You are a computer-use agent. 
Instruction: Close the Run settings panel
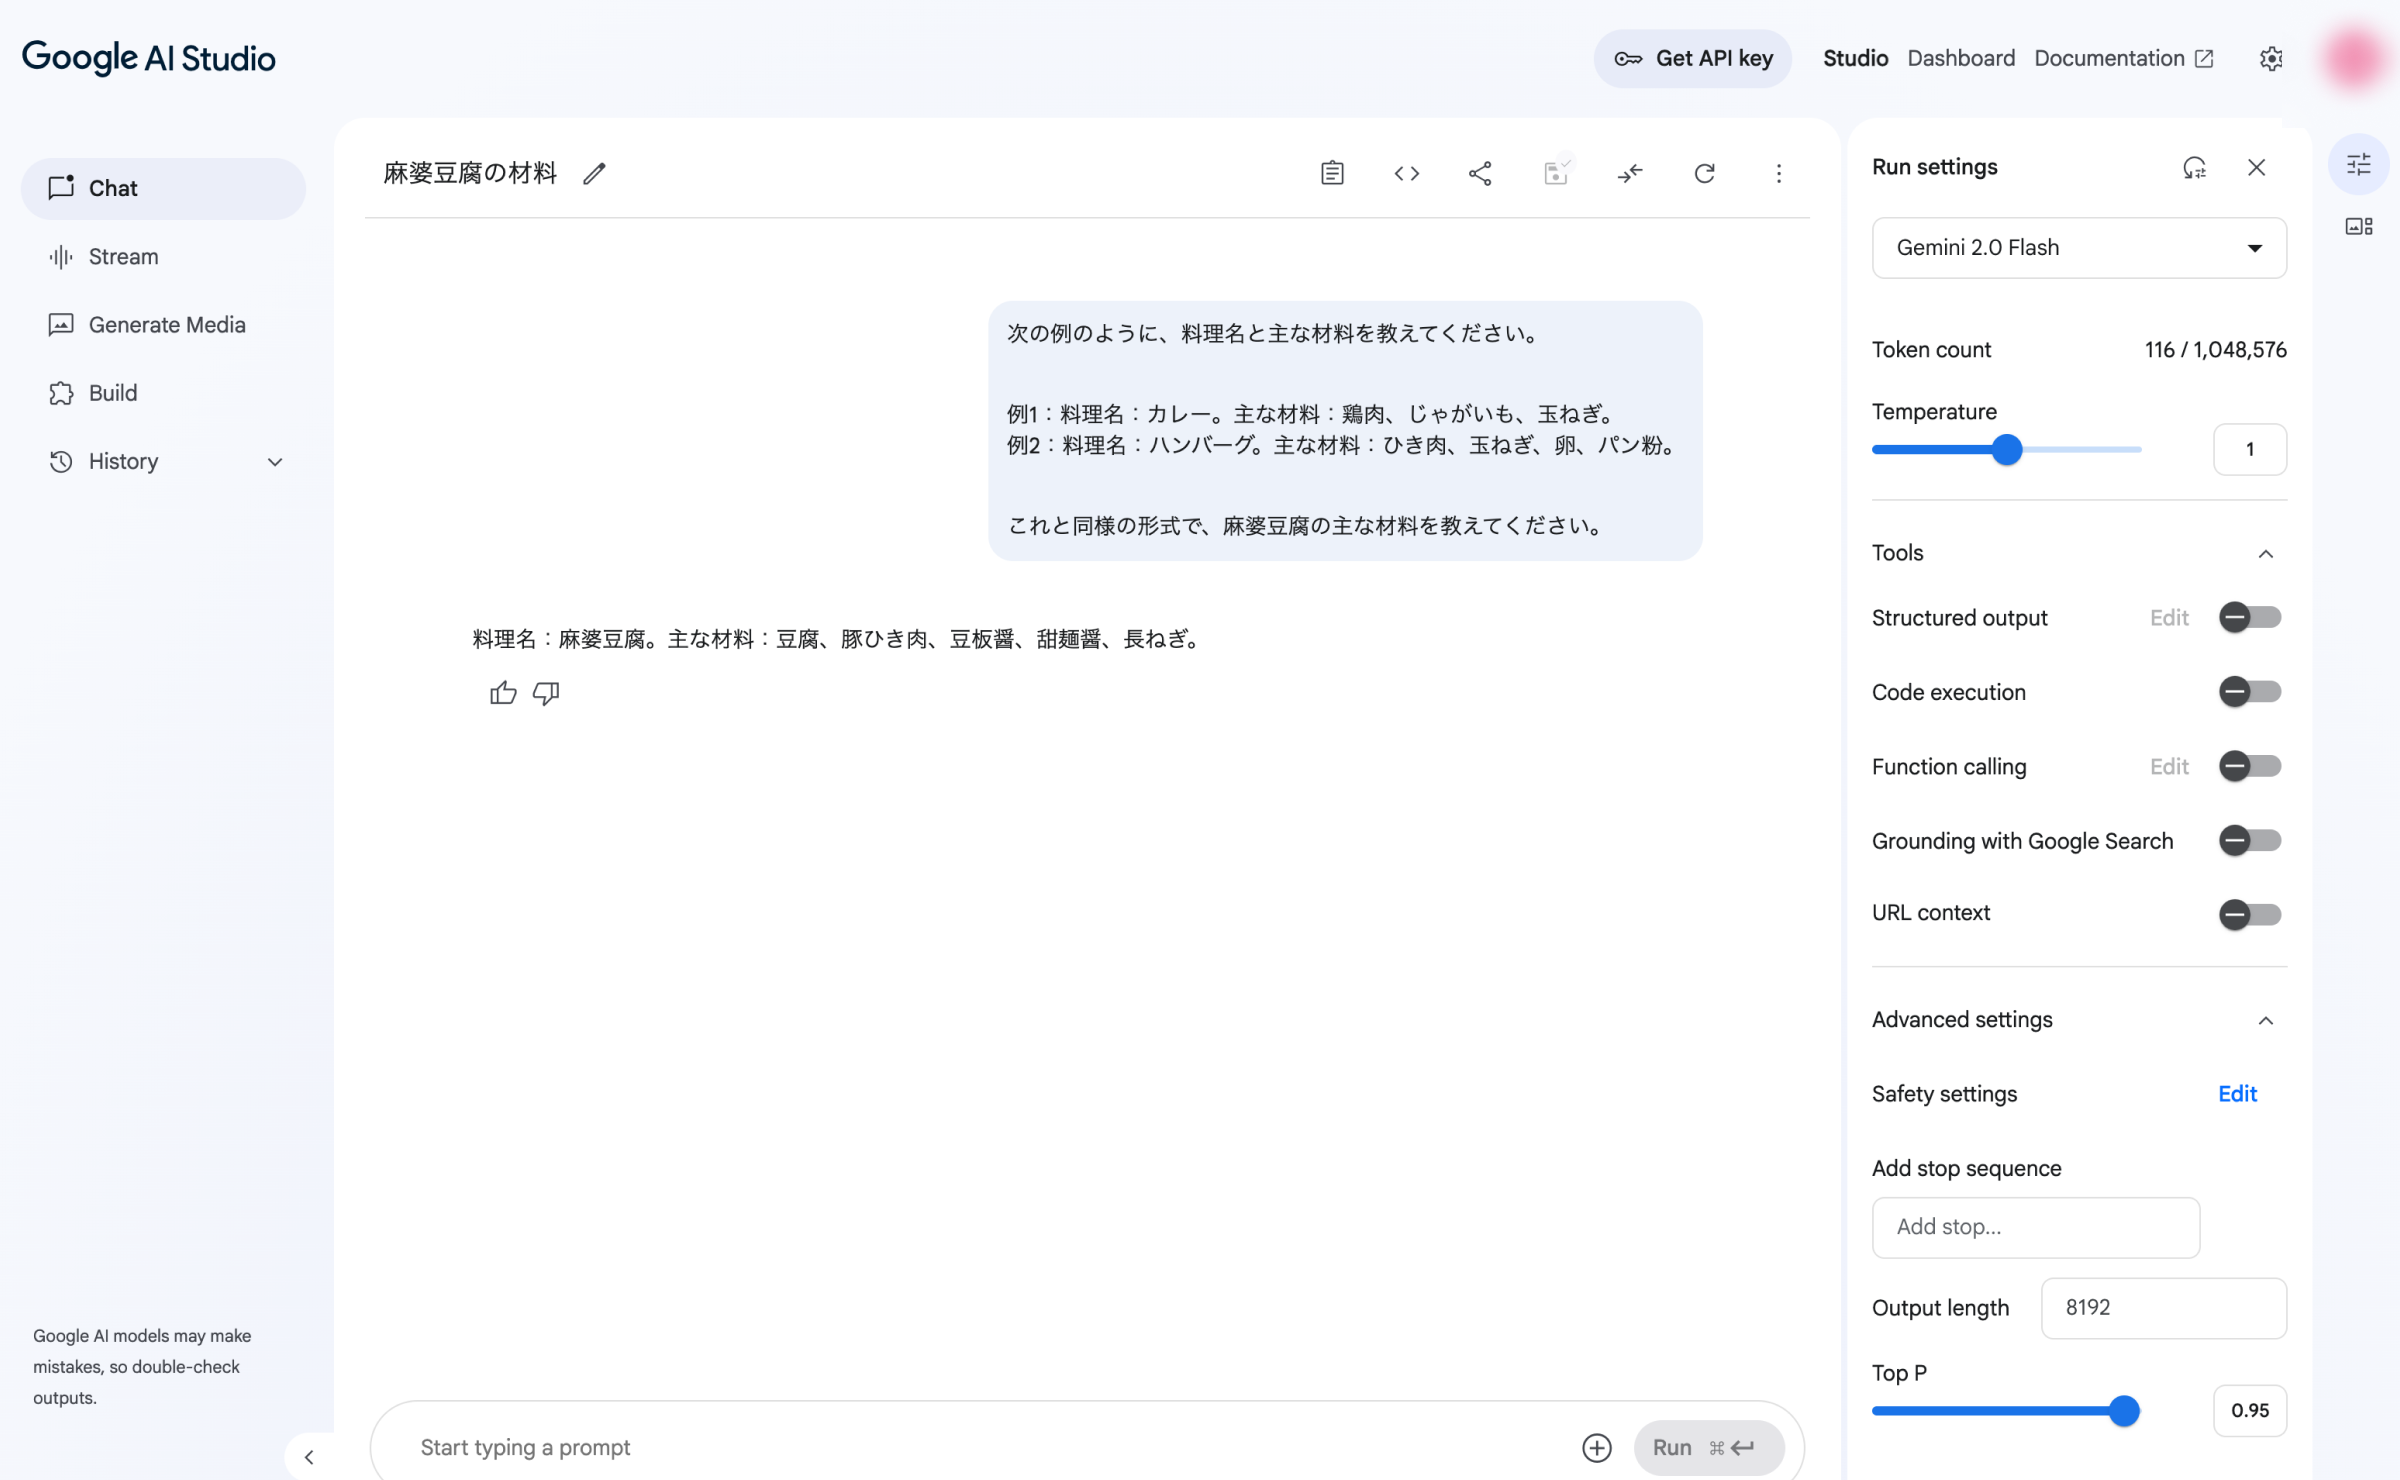[2256, 167]
